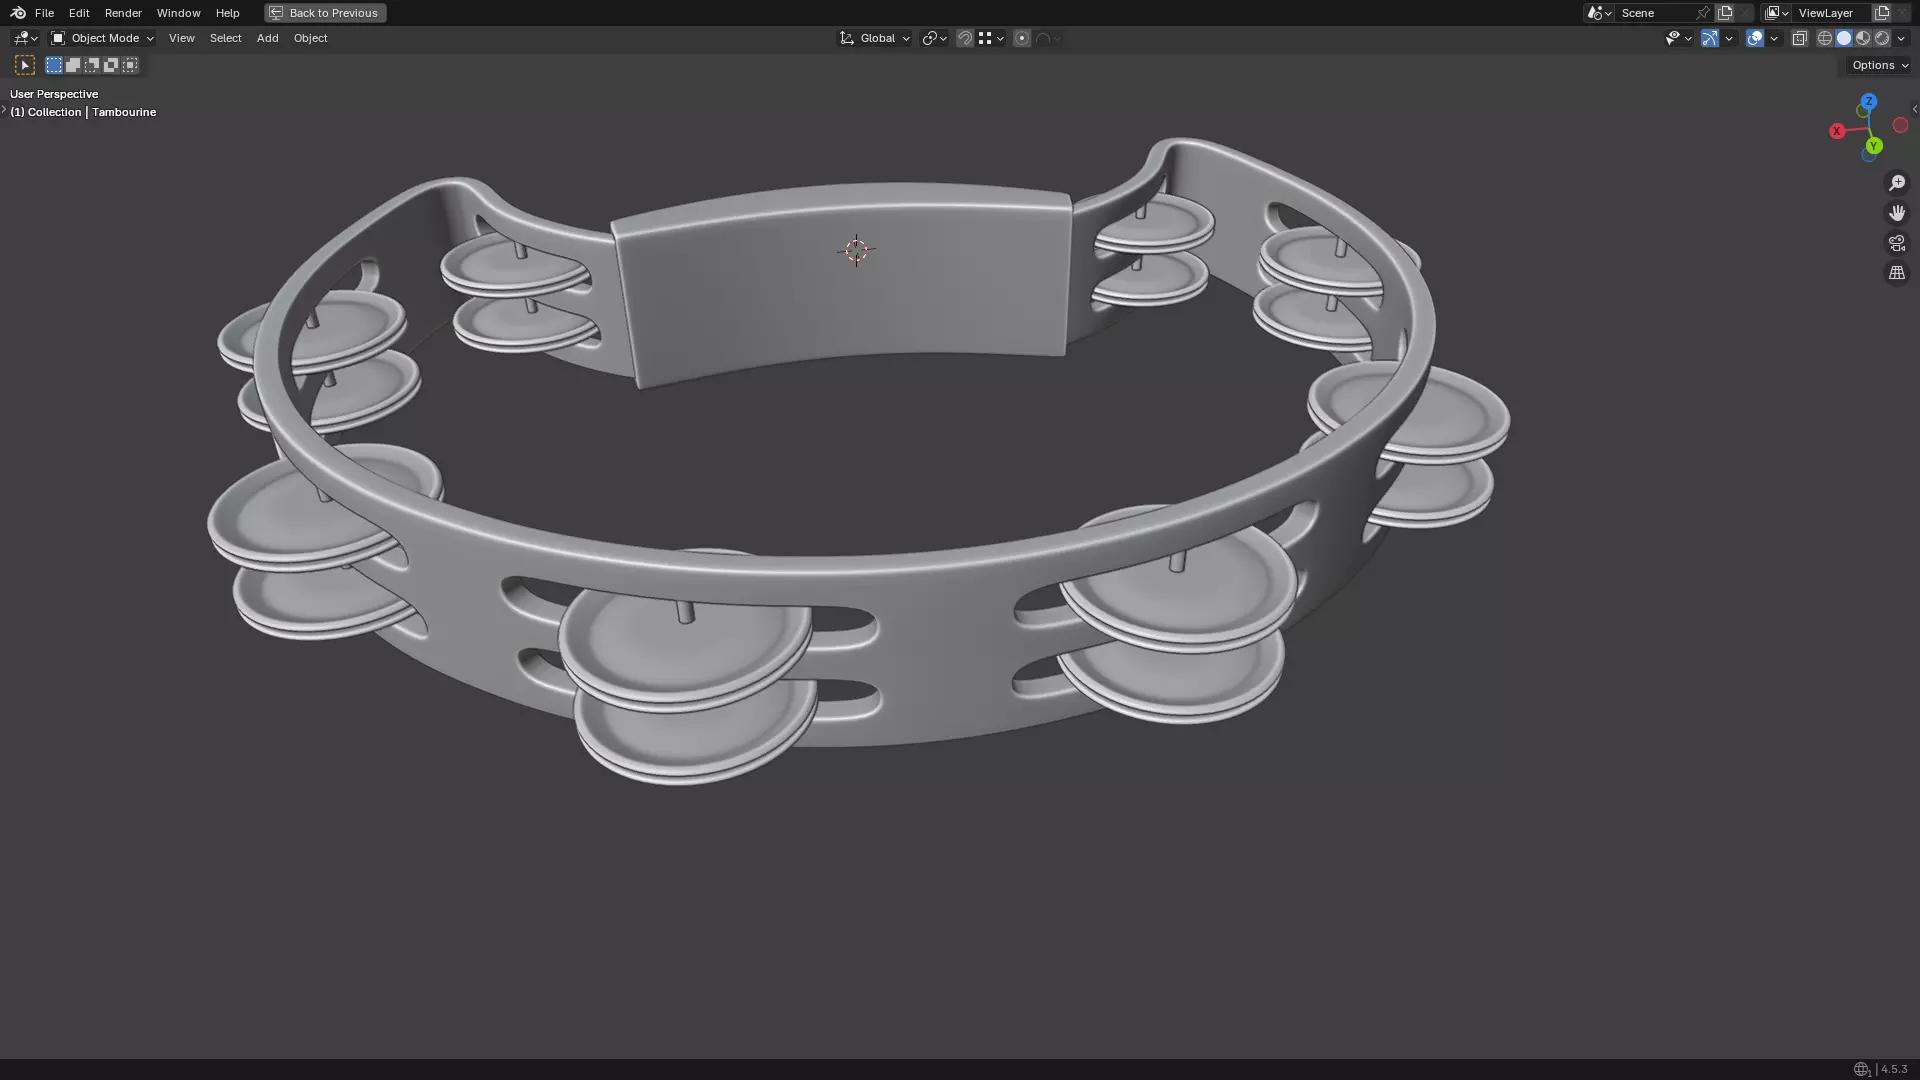Click the tweak select tool icon
Image resolution: width=1920 pixels, height=1080 pixels.
point(25,65)
